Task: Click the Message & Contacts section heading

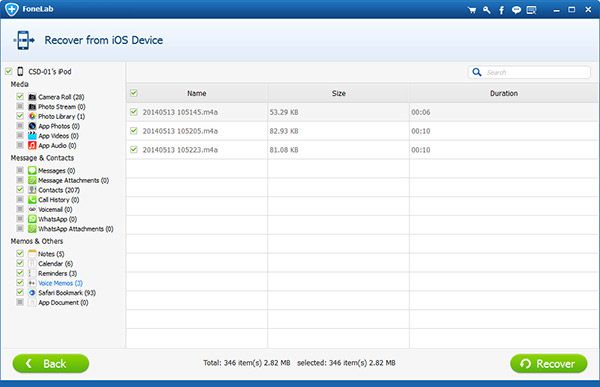Action: pyautogui.click(x=42, y=158)
